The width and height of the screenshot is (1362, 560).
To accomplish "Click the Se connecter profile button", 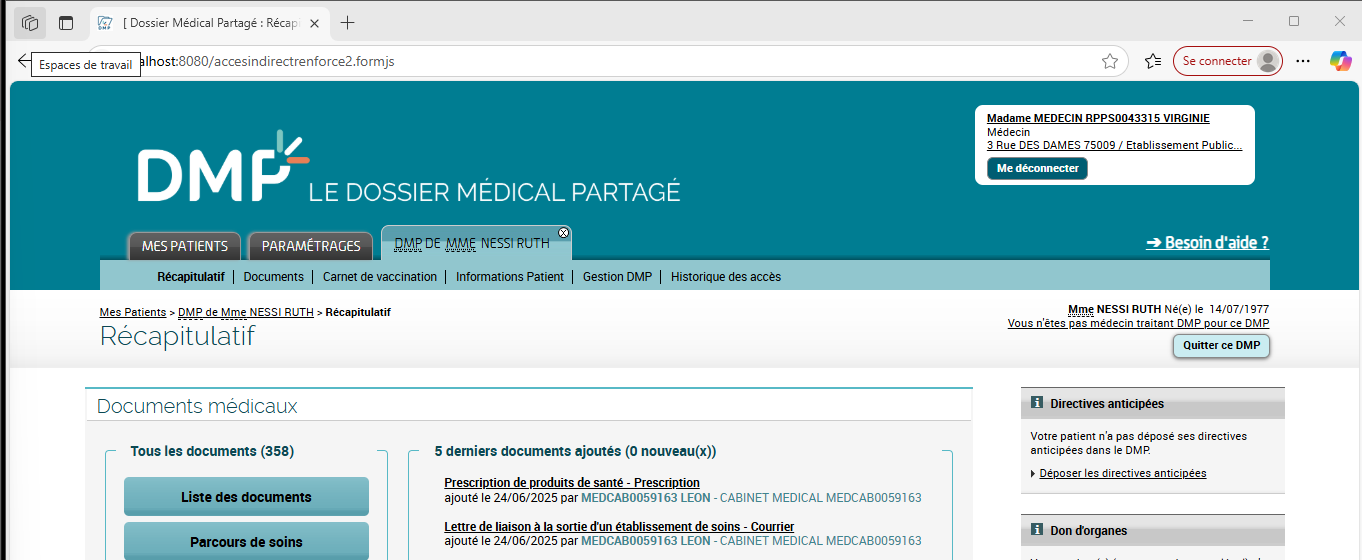I will pos(1228,61).
